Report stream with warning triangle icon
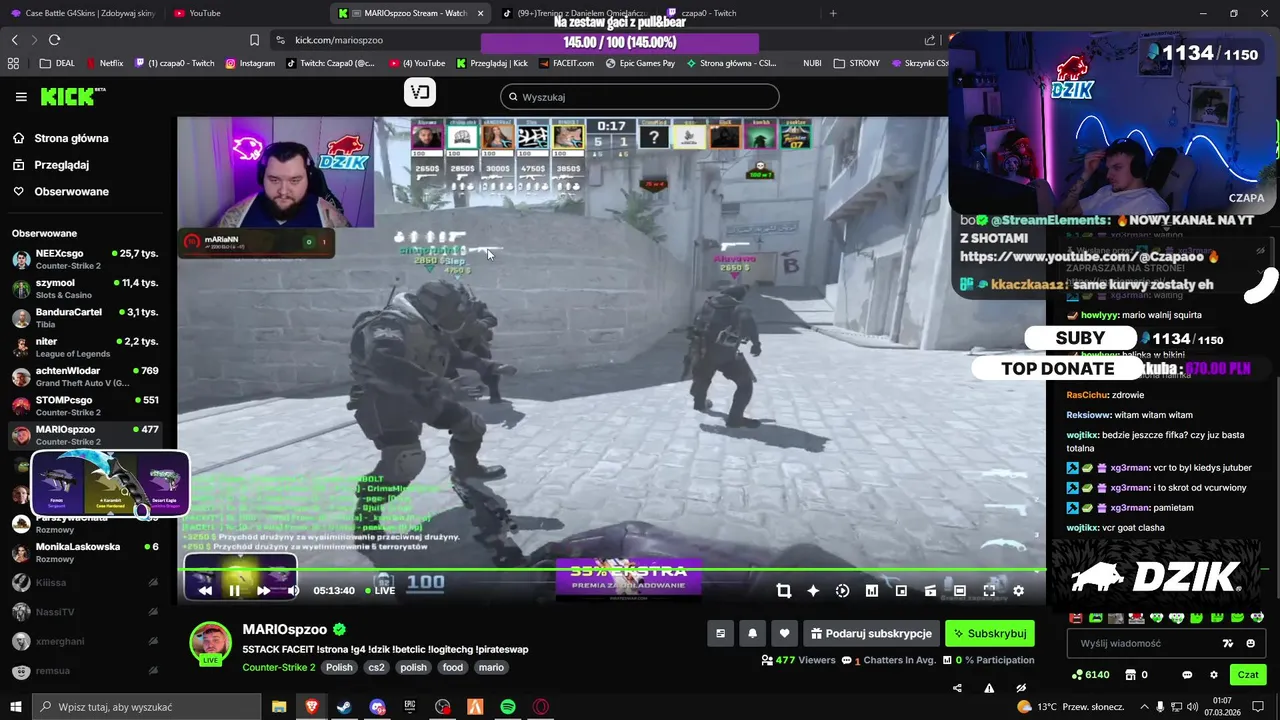The image size is (1280, 720). (989, 688)
